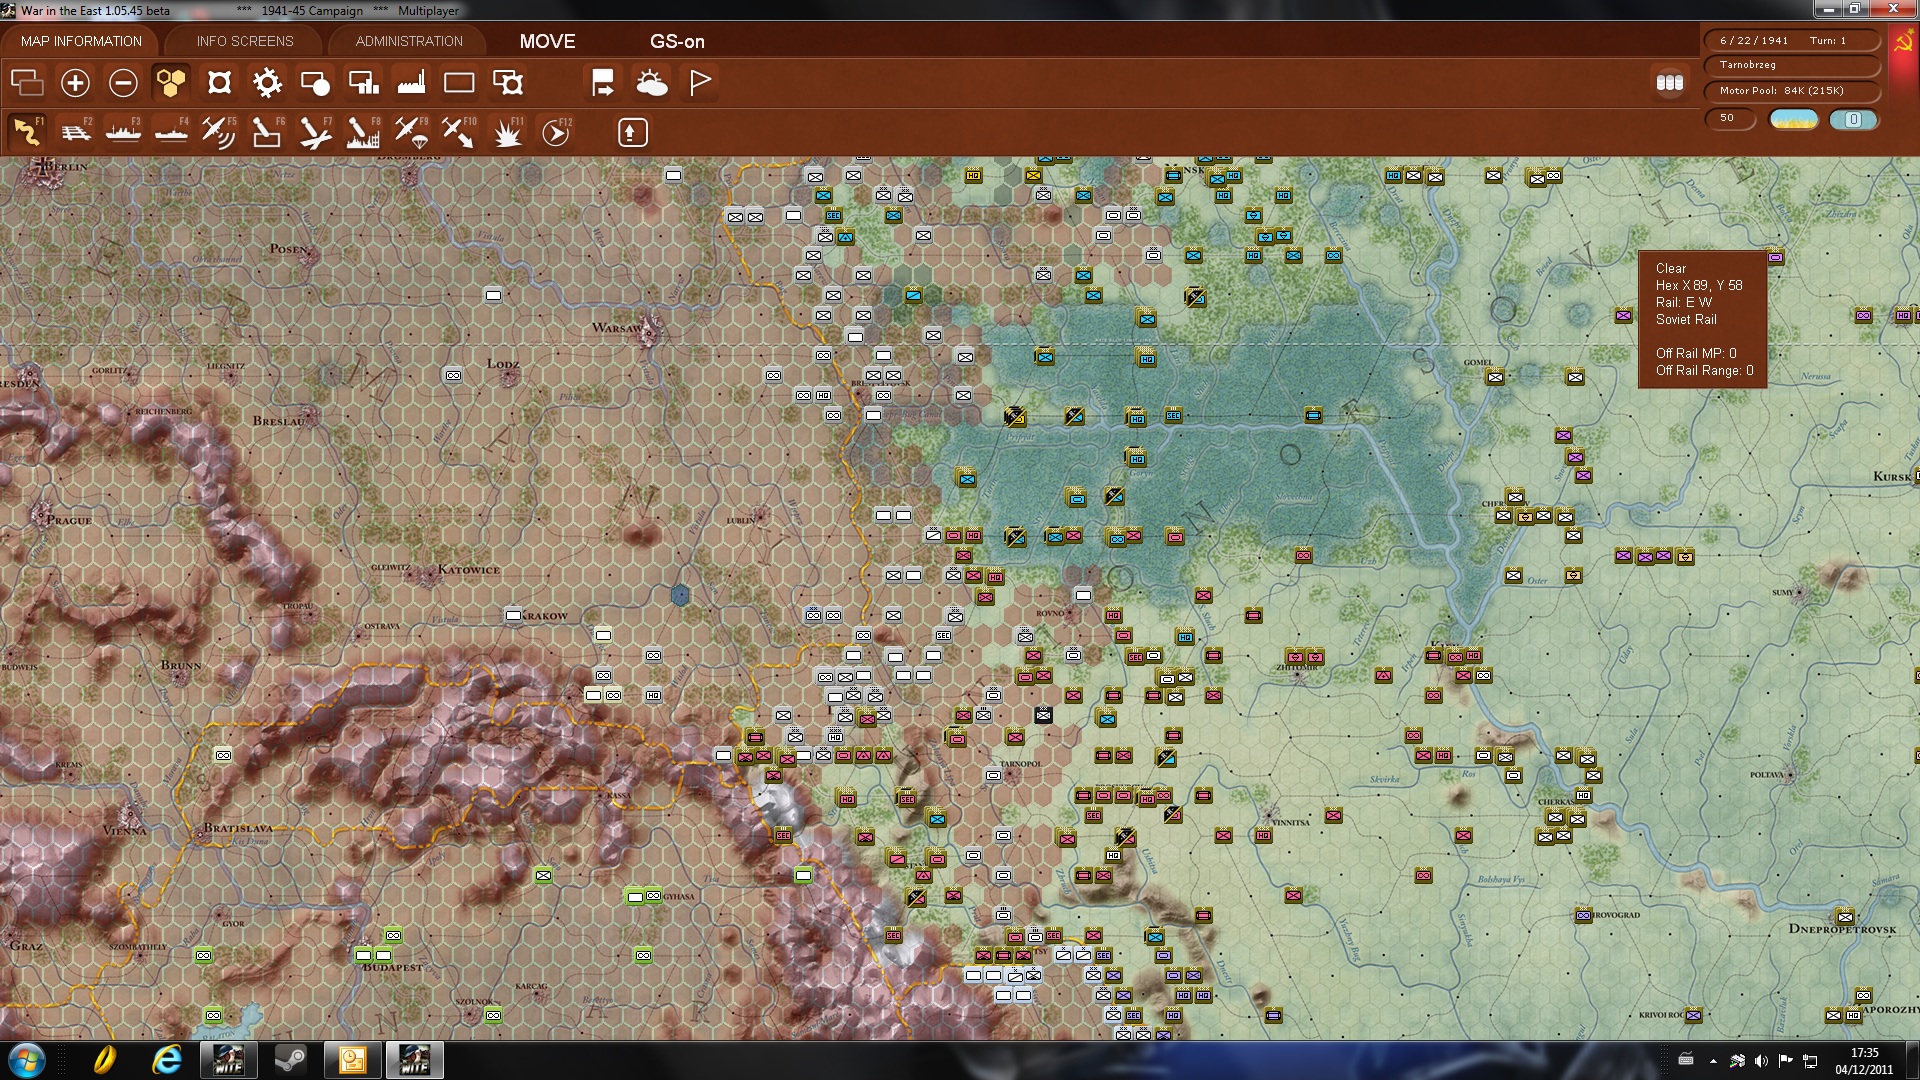This screenshot has width=1920, height=1080.
Task: Click the Soviet hammer and sickle flag
Action: pos(1903,42)
